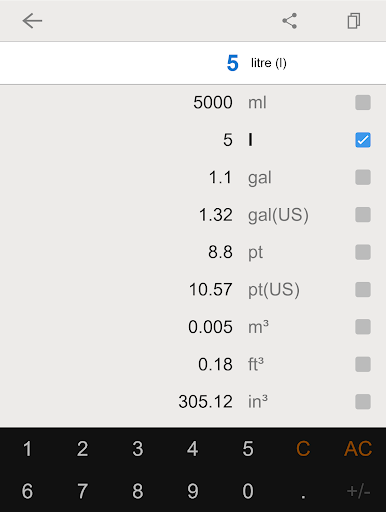Tick the in³ checkbox
Image resolution: width=386 pixels, height=512 pixels.
[363, 402]
